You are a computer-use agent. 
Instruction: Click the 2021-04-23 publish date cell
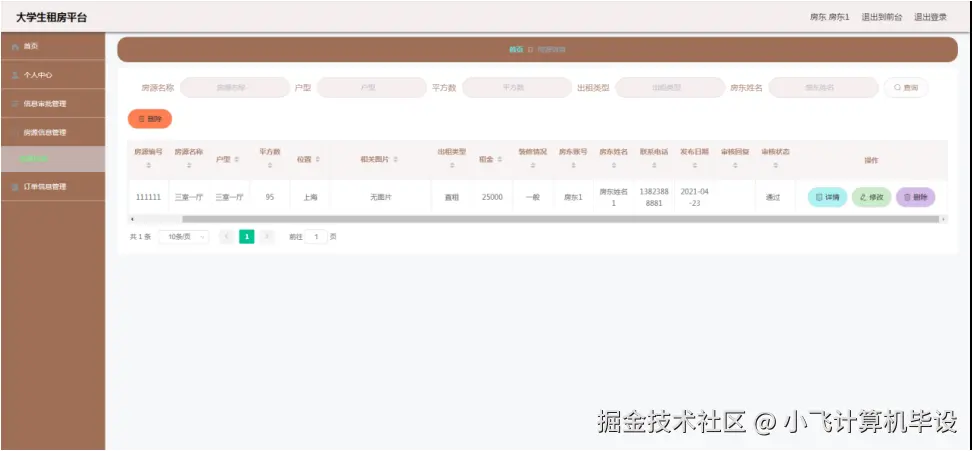694,197
